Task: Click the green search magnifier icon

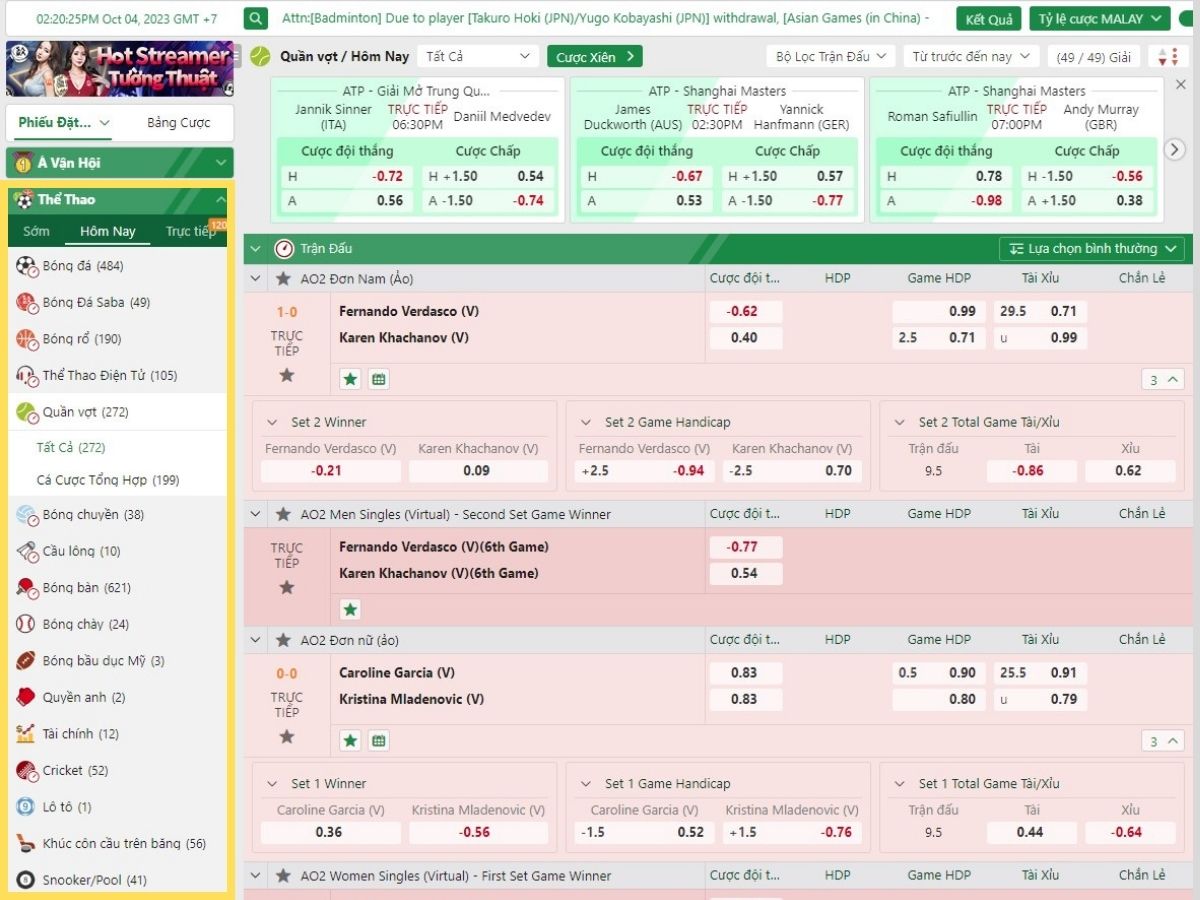Action: pos(256,19)
